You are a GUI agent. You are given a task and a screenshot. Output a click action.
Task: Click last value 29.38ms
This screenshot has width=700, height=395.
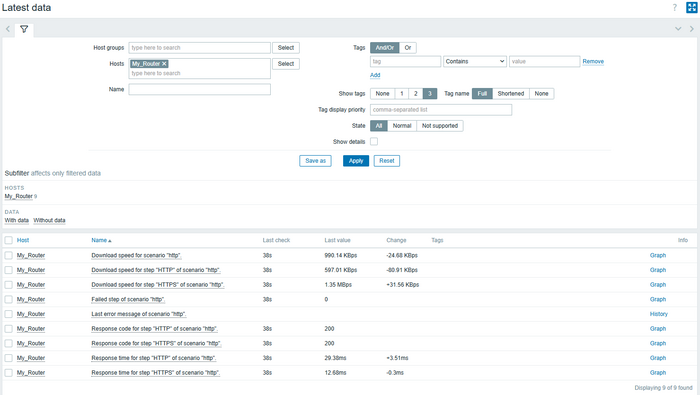click(335, 358)
